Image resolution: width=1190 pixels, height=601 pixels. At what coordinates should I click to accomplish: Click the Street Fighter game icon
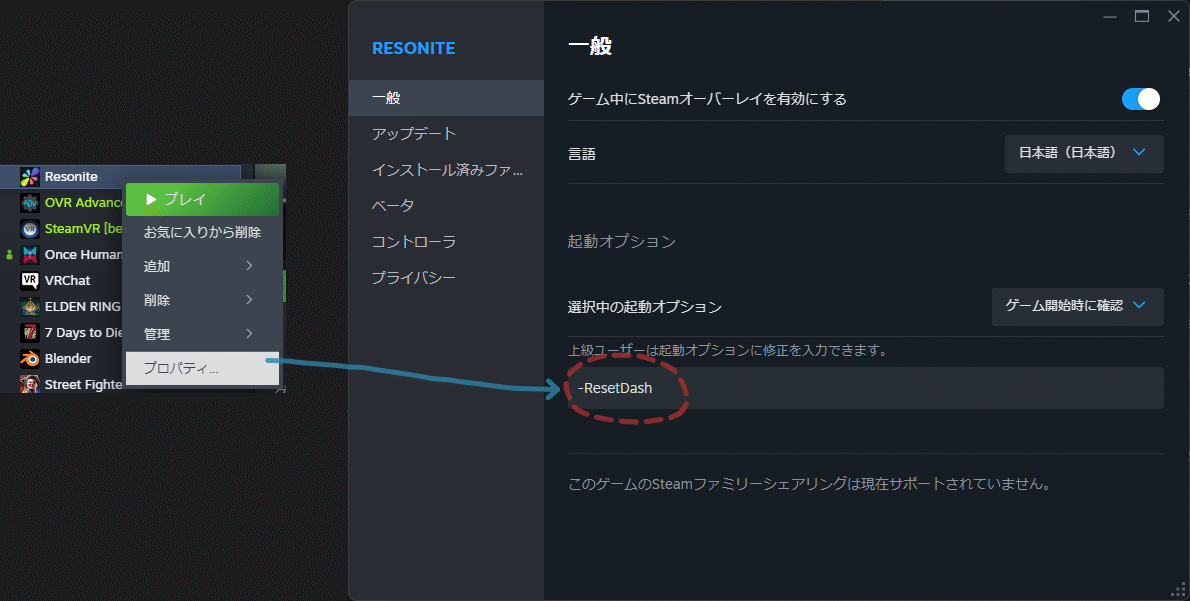pyautogui.click(x=30, y=384)
